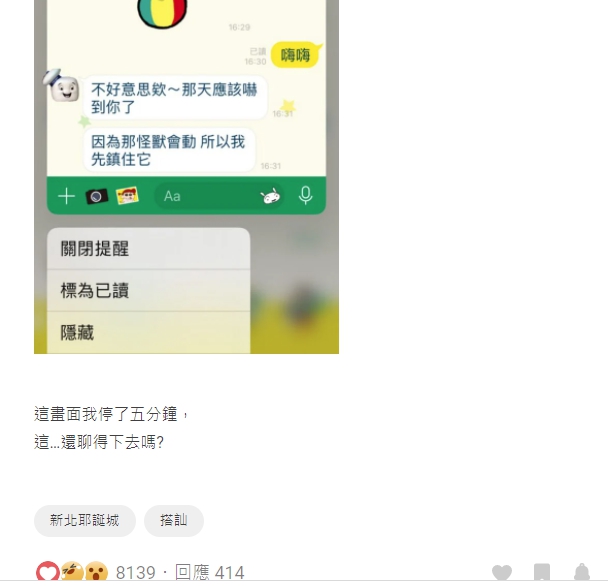
Task: Choose 隱藏 from the context menu
Action: pyautogui.click(x=149, y=333)
